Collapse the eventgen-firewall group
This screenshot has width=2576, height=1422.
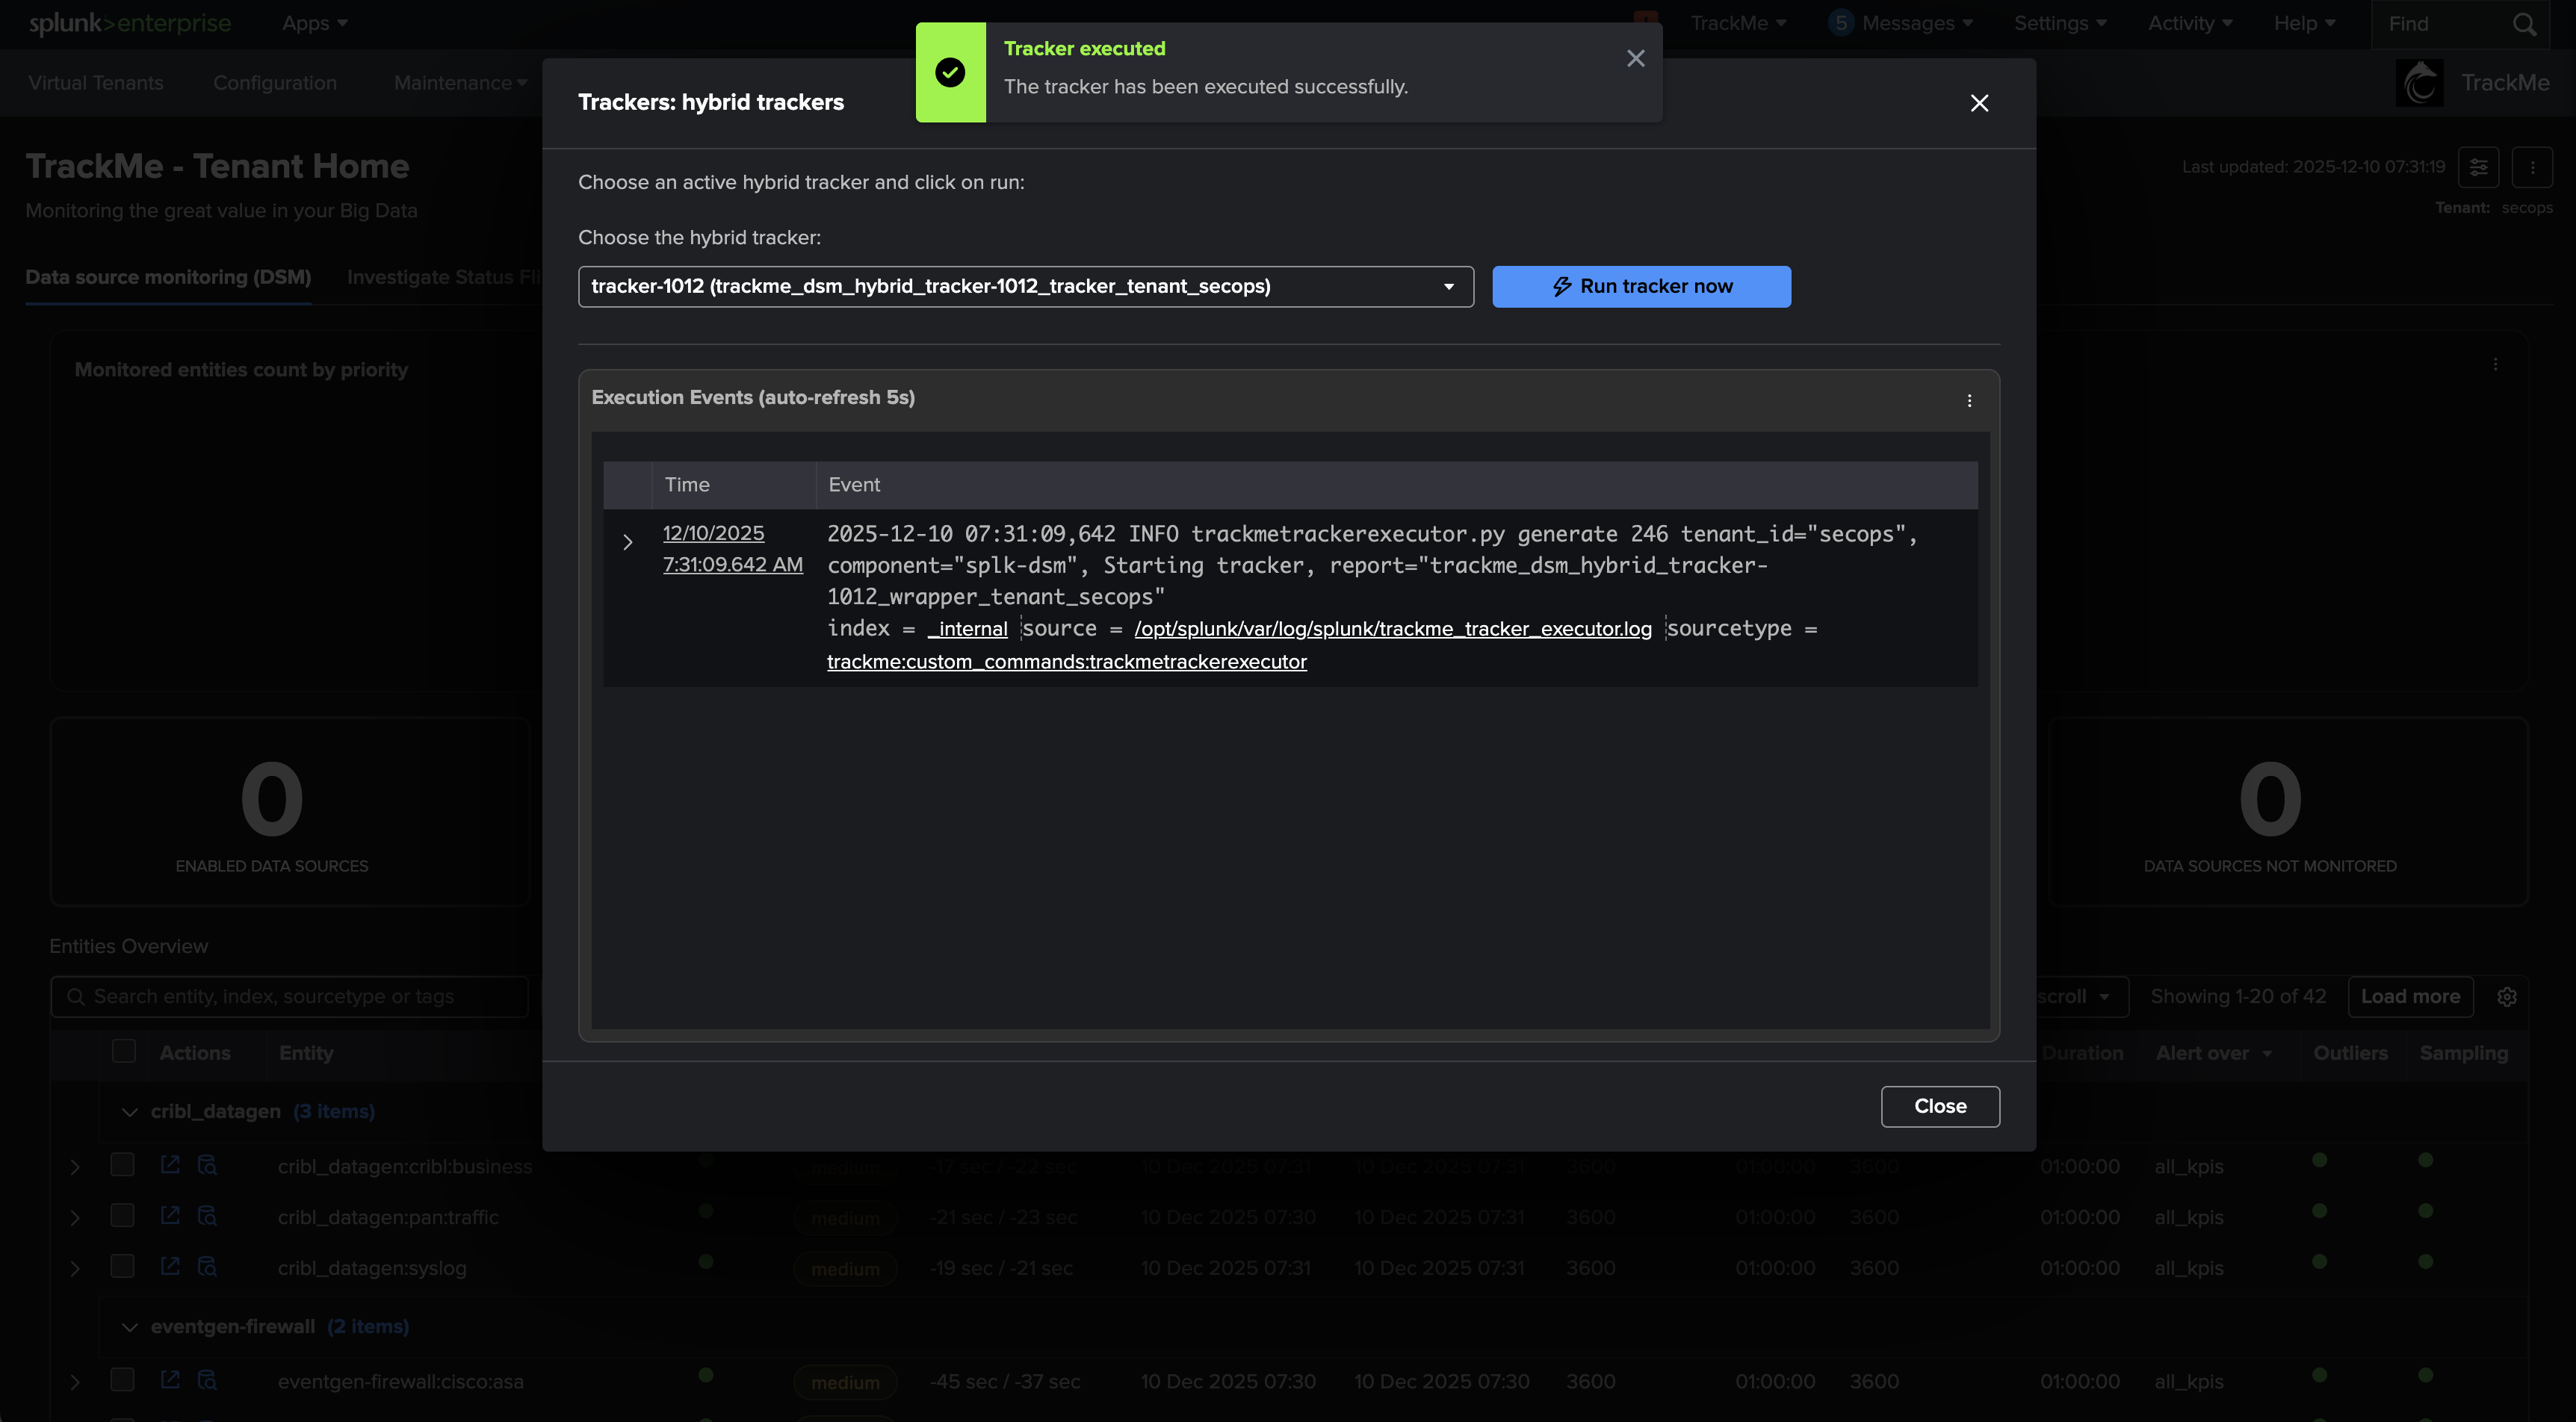129,1327
